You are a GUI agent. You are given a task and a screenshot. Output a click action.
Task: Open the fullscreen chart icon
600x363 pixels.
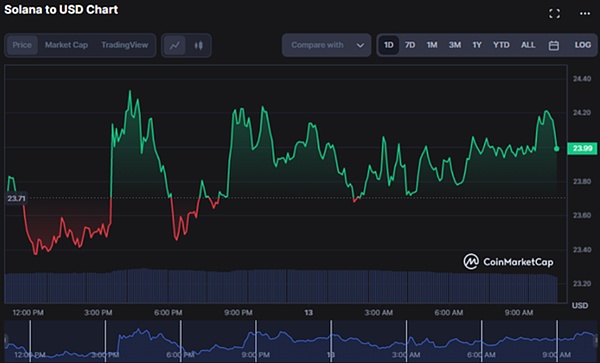(554, 14)
